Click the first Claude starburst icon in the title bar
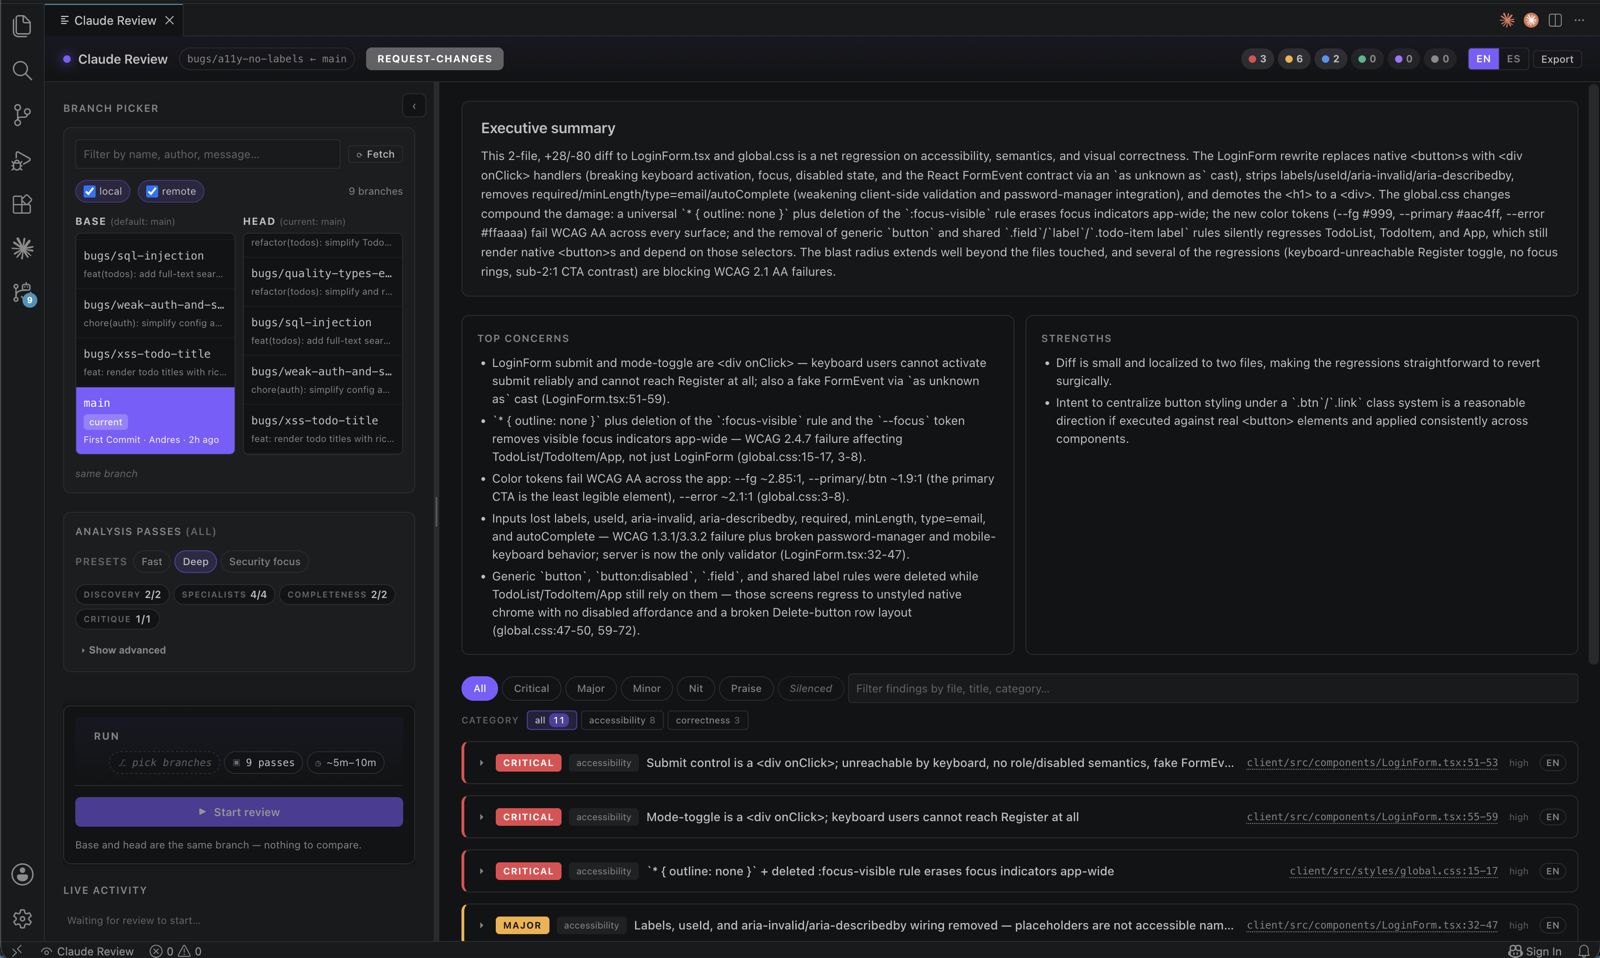The height and width of the screenshot is (958, 1600). (1507, 20)
